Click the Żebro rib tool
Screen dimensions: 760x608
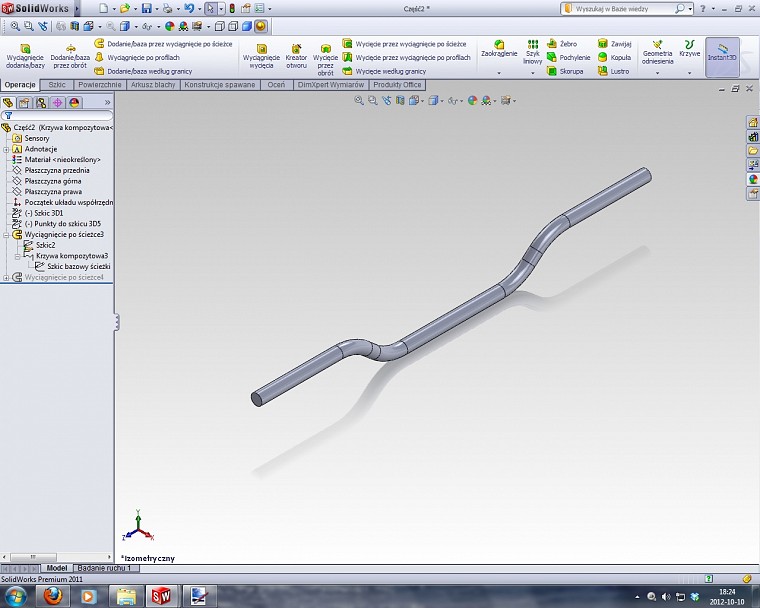562,44
